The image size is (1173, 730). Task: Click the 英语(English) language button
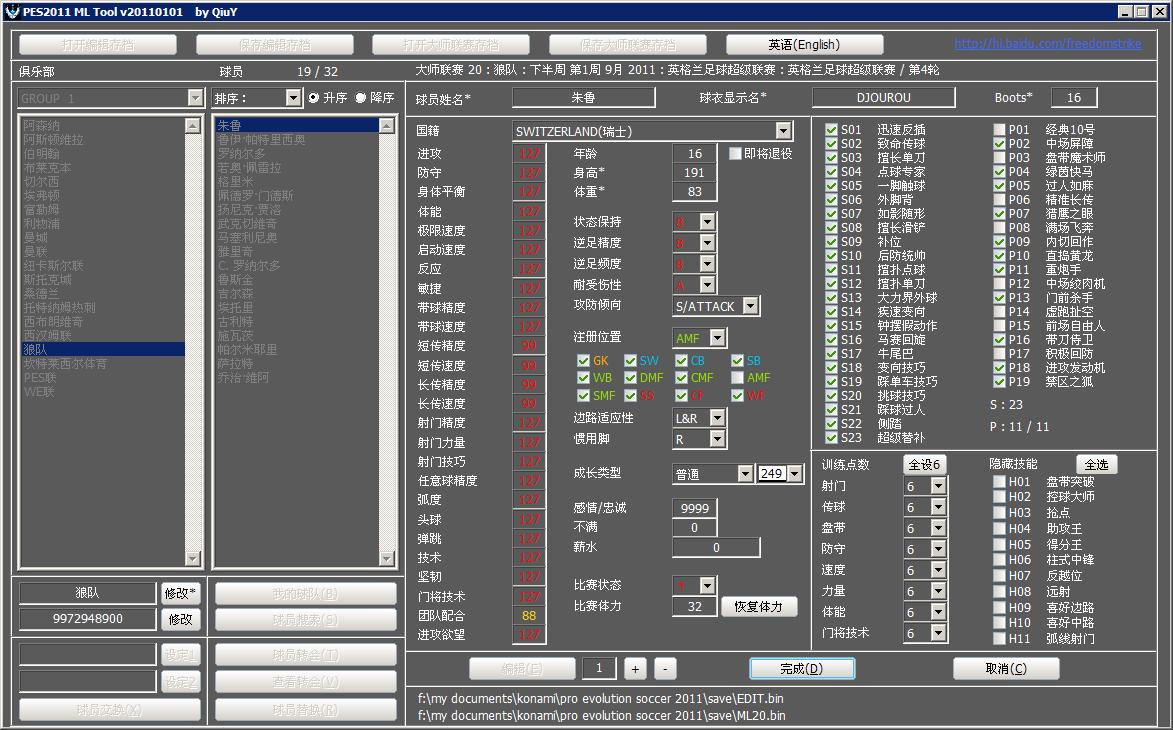(803, 45)
